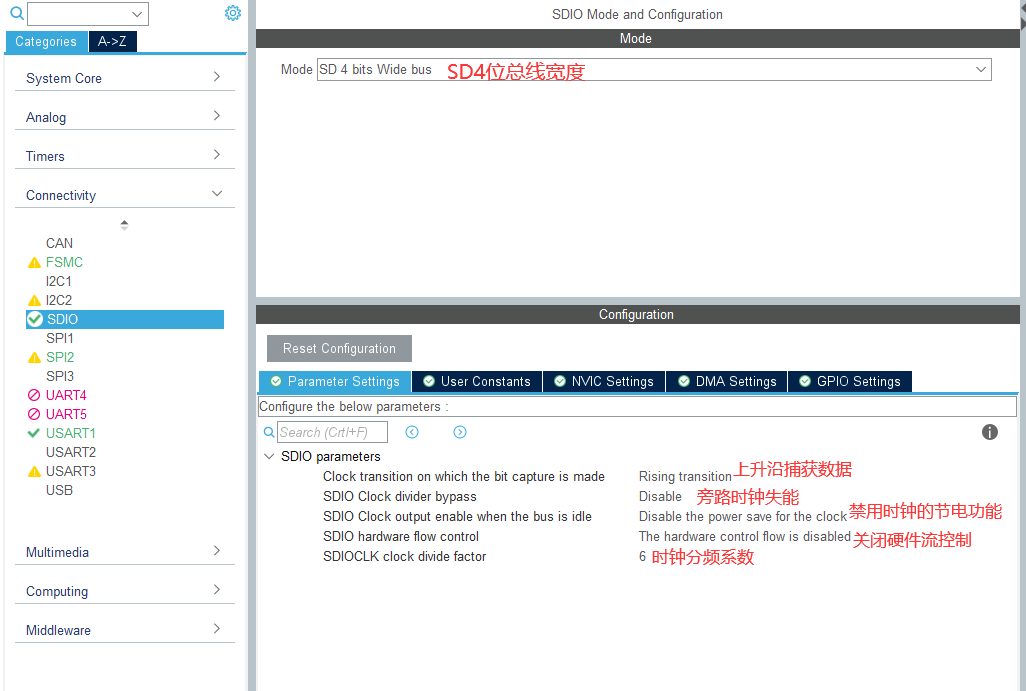Expand the System Core category
The height and width of the screenshot is (691, 1026).
pos(124,78)
